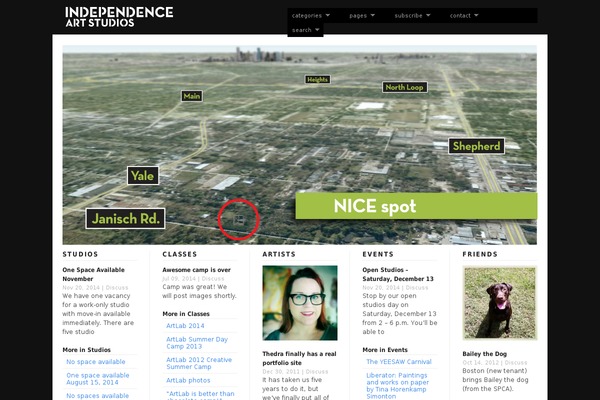Open The YEESAW Carnival link
This screenshot has height=400, width=600.
click(399, 362)
